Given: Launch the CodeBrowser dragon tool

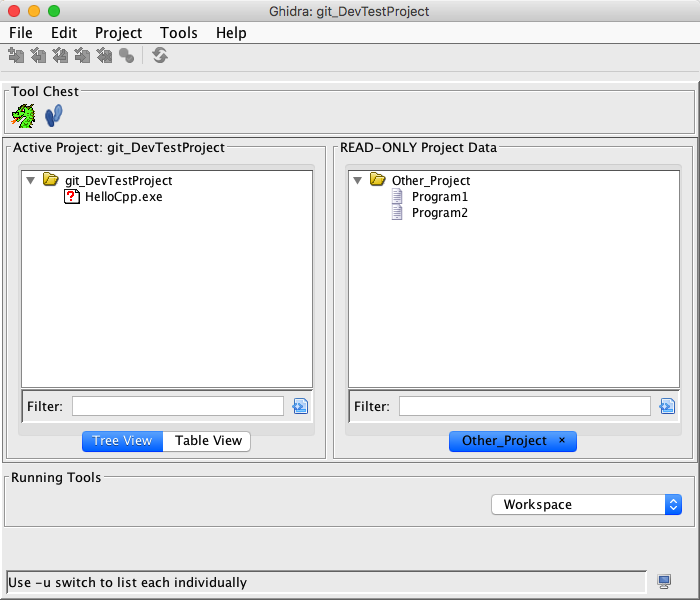Looking at the screenshot, I should tap(23, 117).
